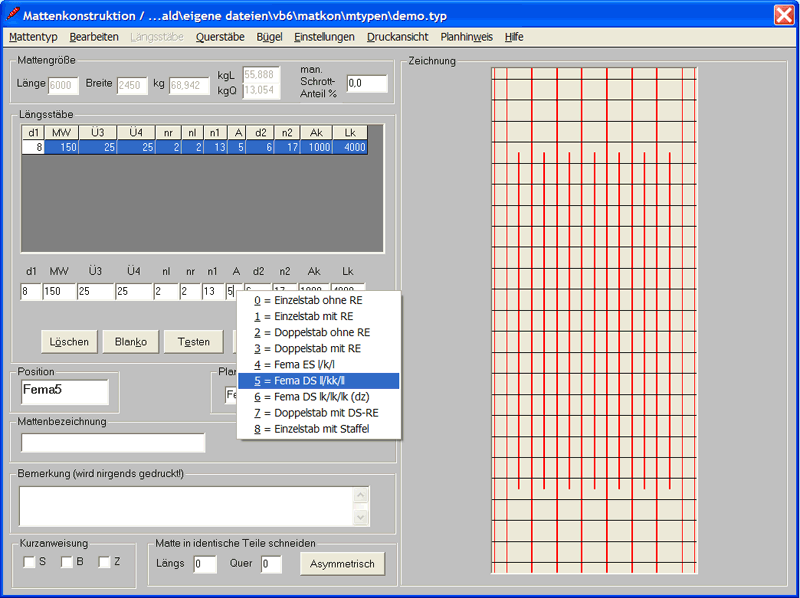Close the Mattenkonstruktion window

tap(784, 14)
